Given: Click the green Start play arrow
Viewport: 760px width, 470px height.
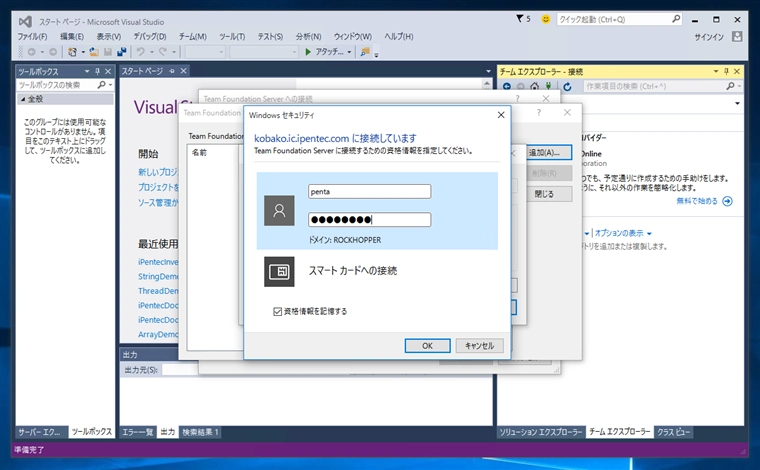Looking at the screenshot, I should (x=308, y=51).
